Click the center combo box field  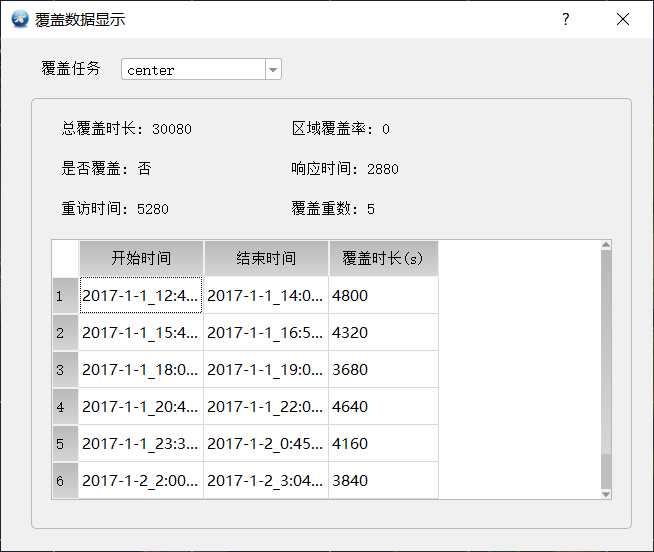pos(201,69)
